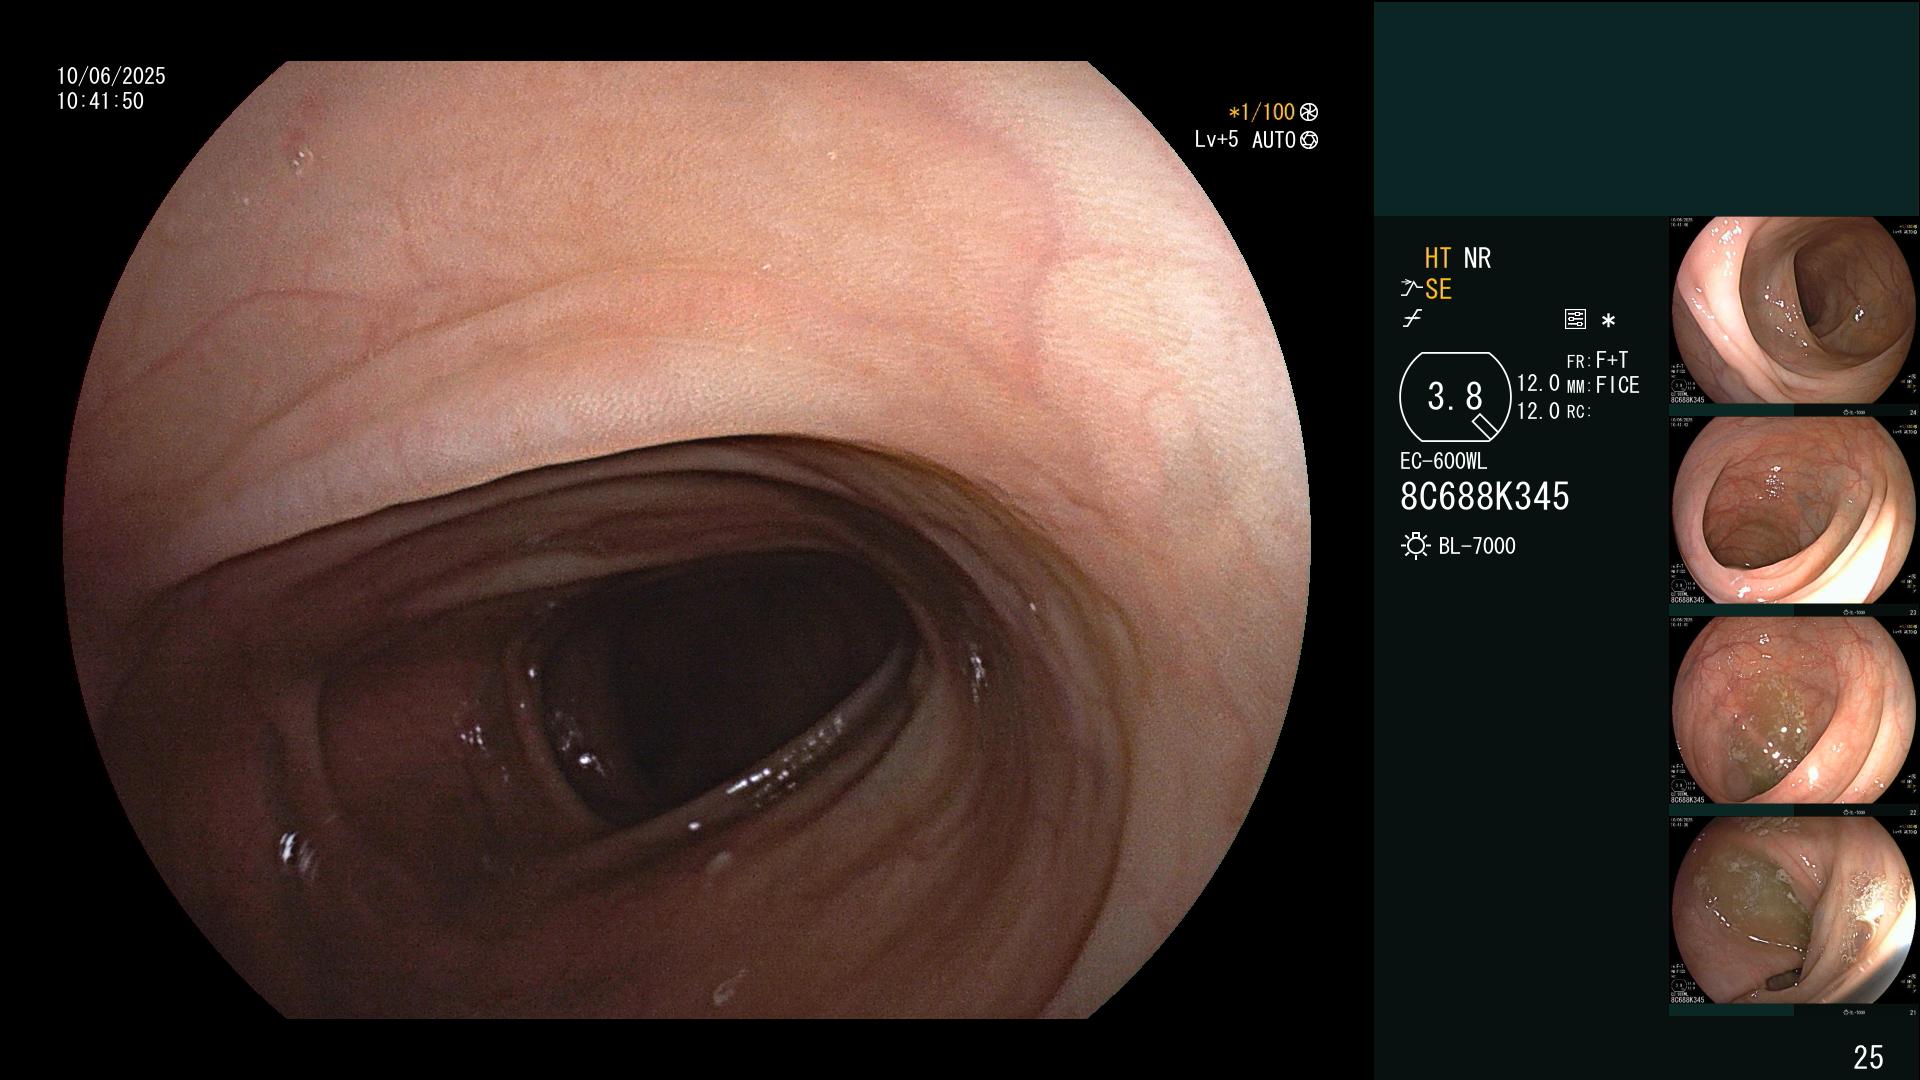The image size is (1920, 1080).
Task: Click the scope diameter 3.8 diagram
Action: coord(1455,397)
